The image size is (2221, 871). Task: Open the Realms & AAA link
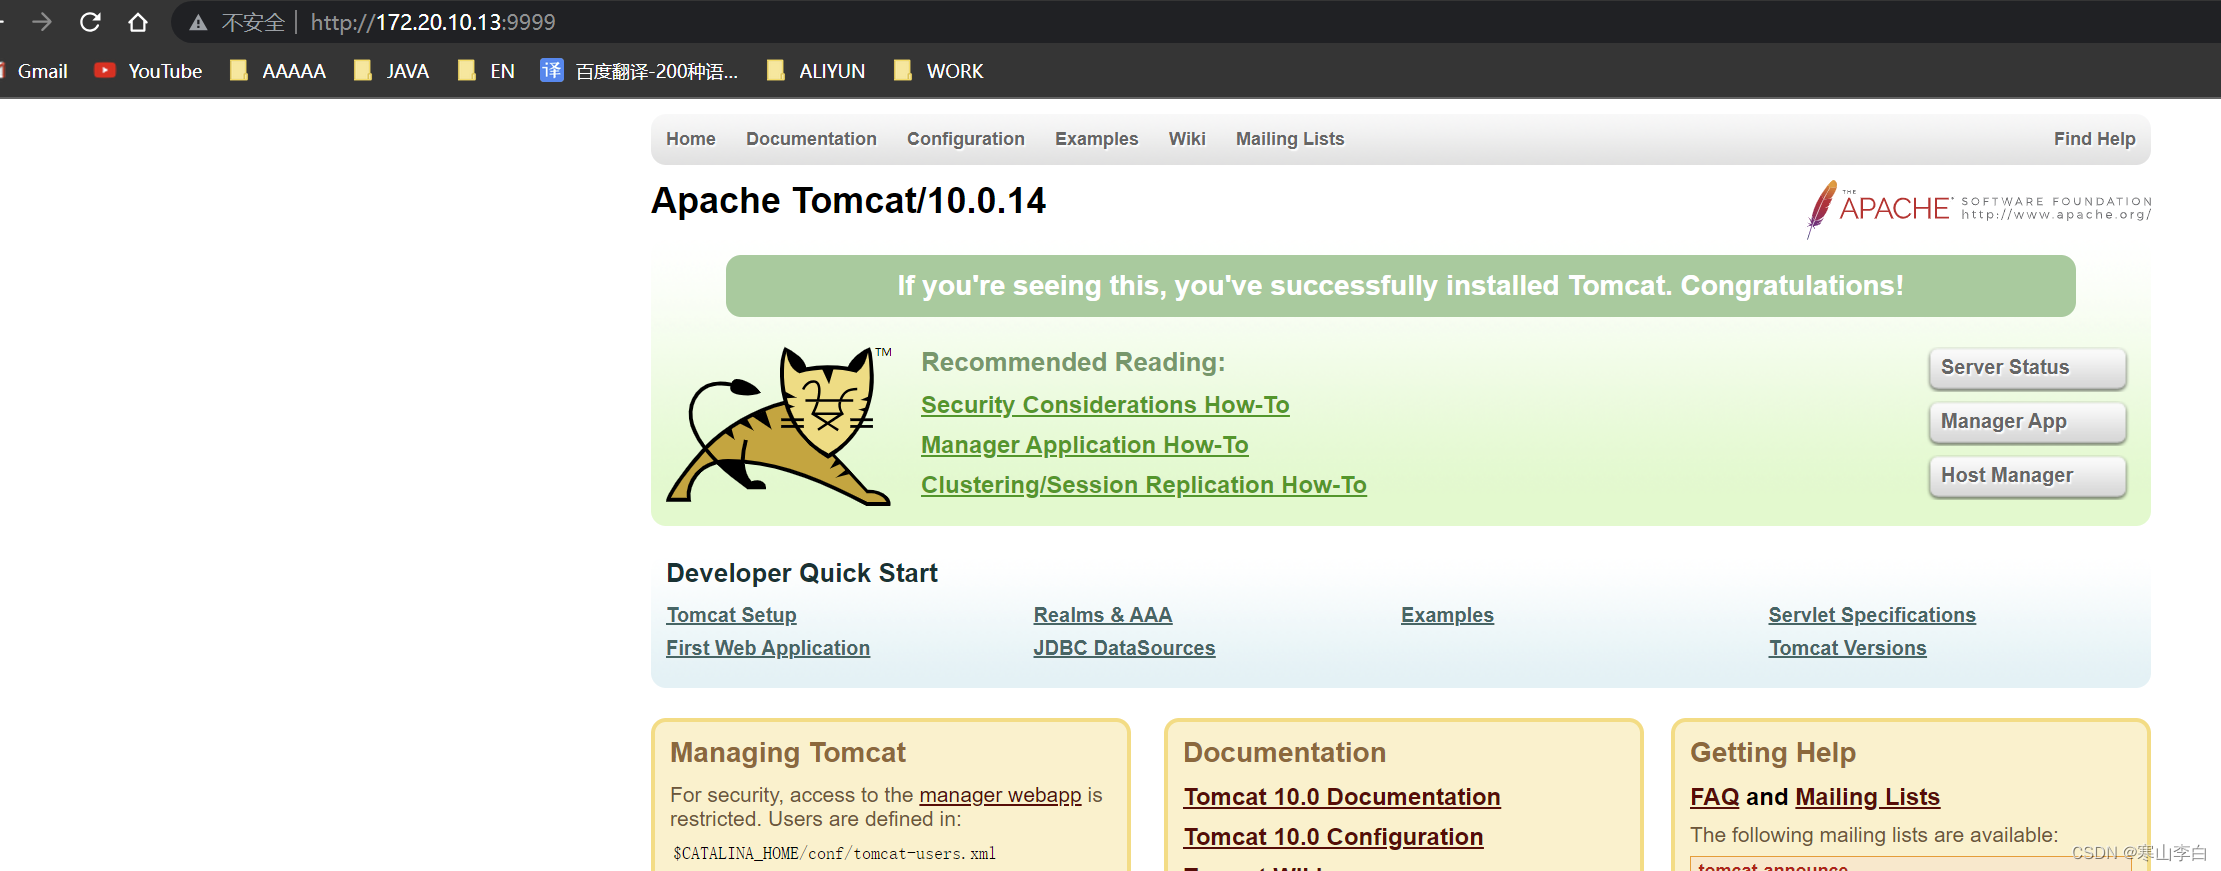coord(1103,615)
